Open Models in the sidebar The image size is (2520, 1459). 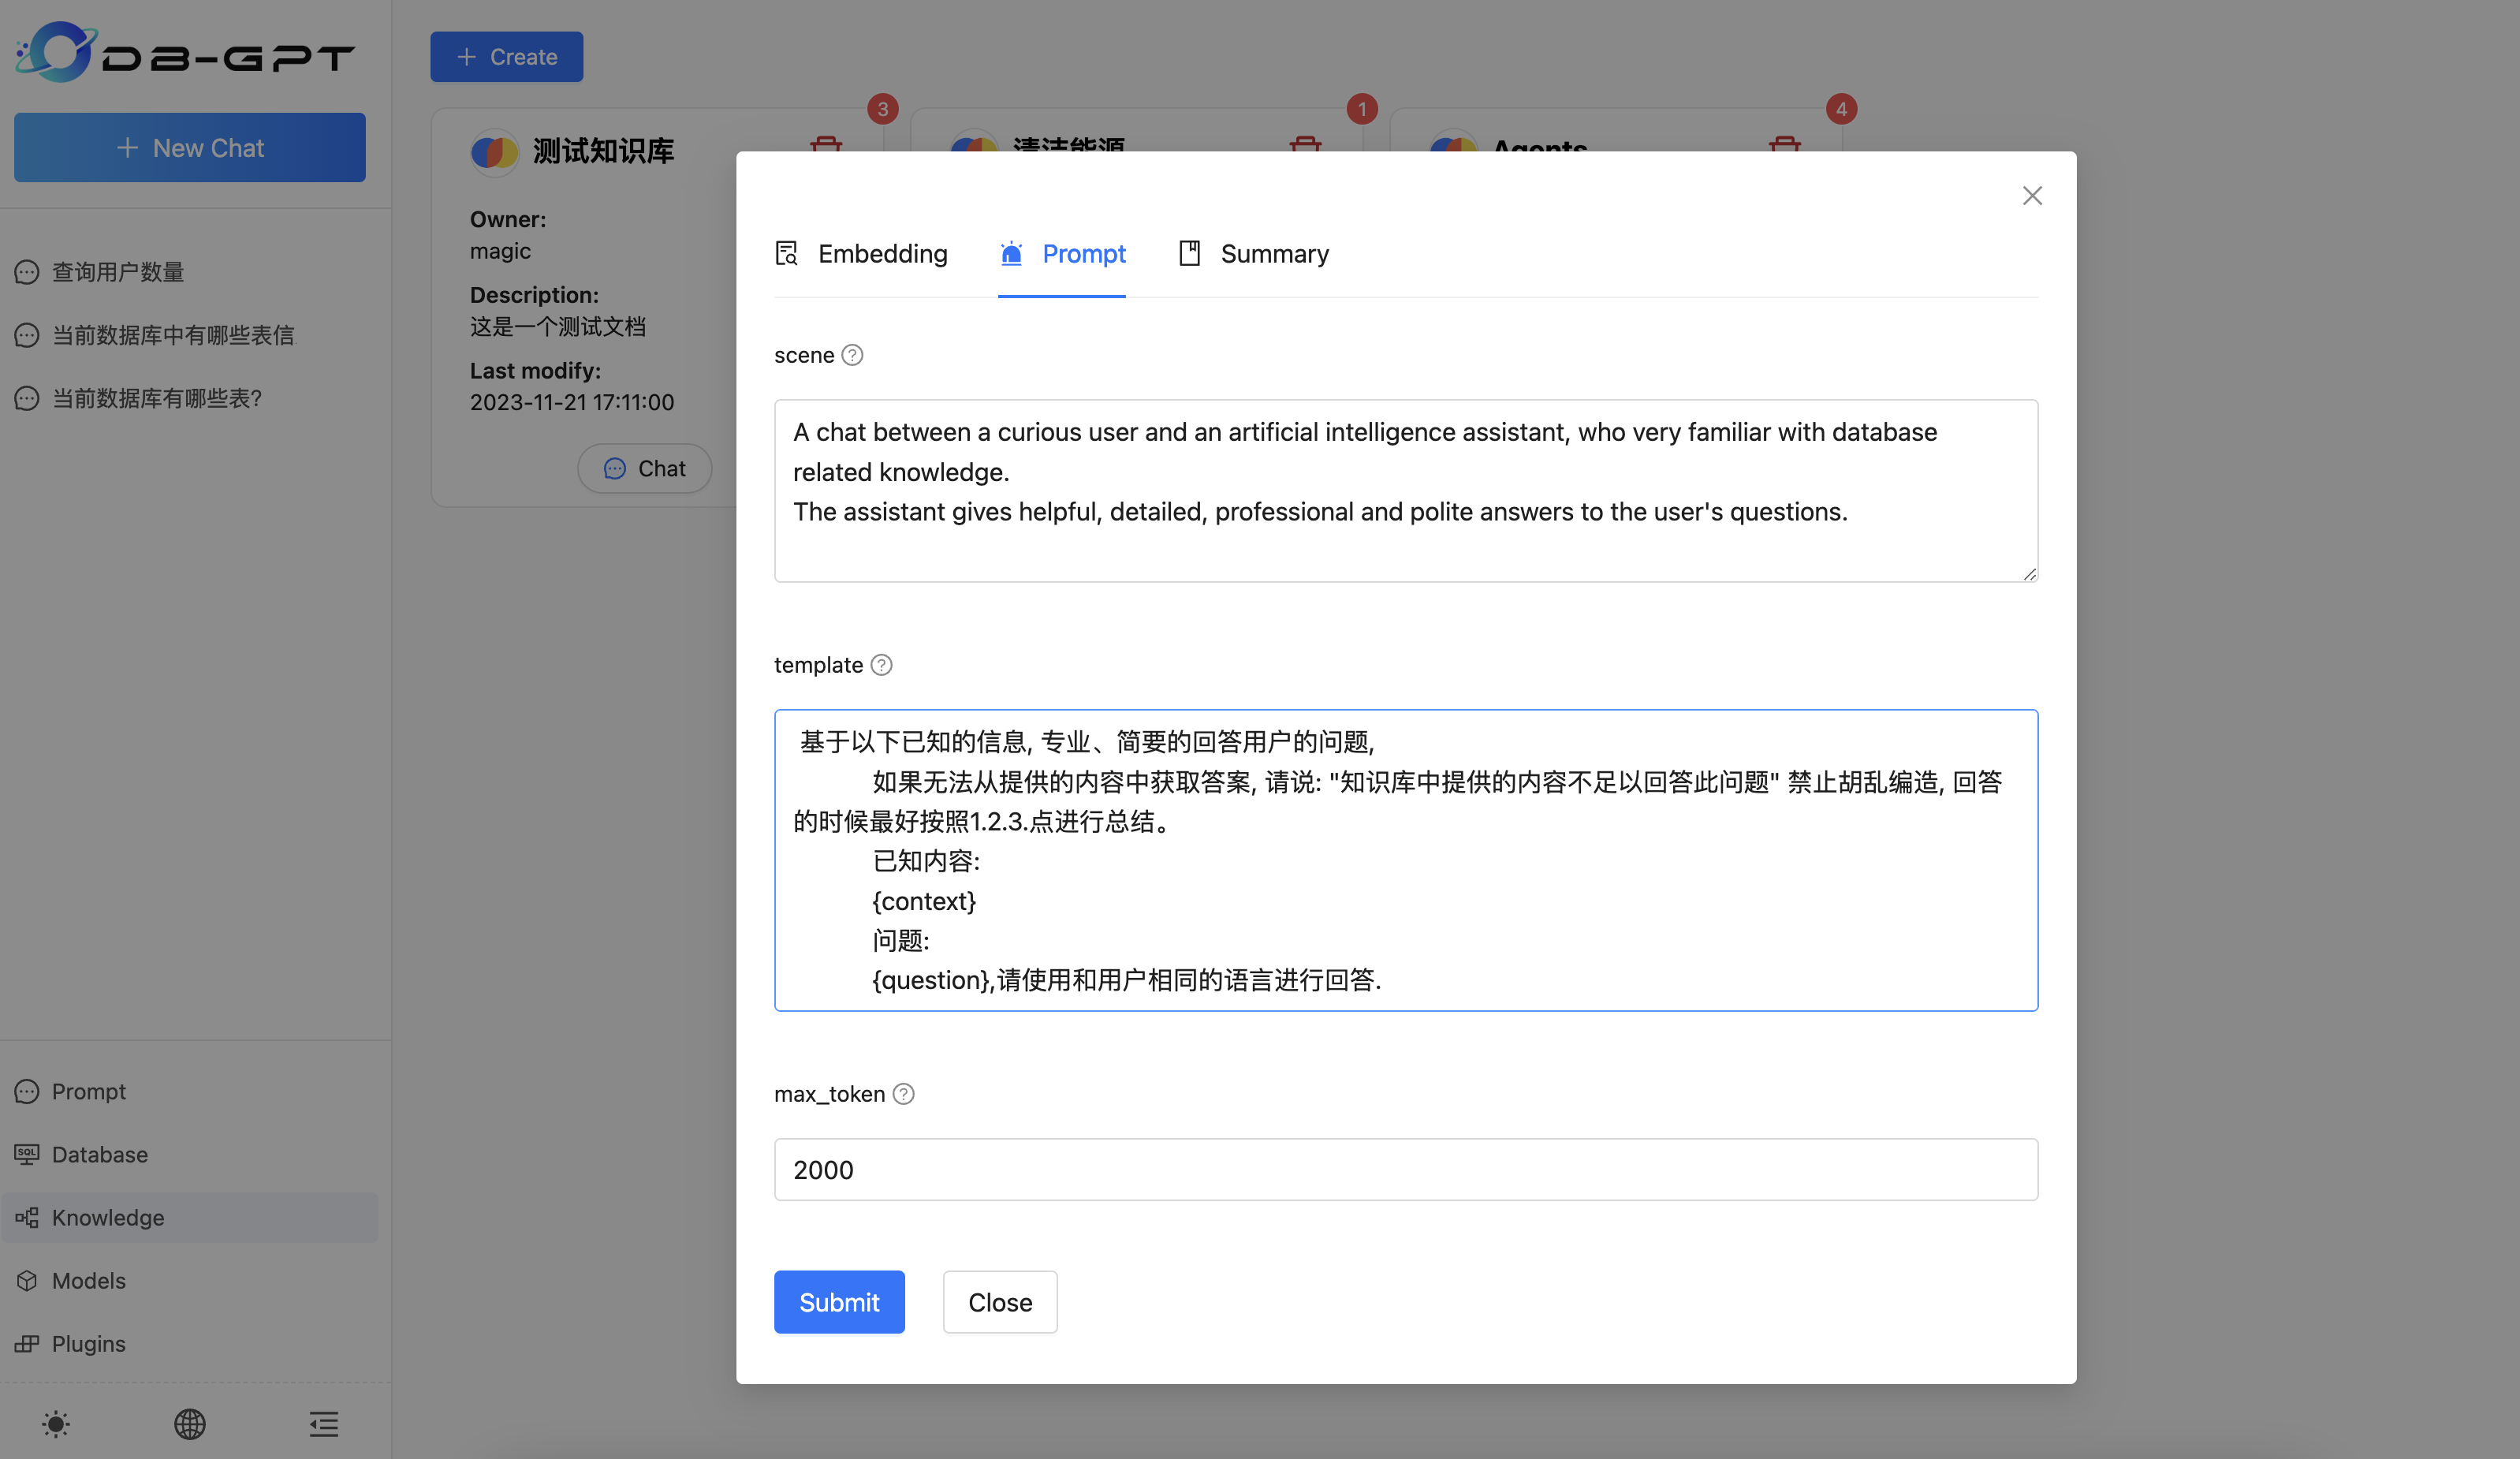point(88,1280)
